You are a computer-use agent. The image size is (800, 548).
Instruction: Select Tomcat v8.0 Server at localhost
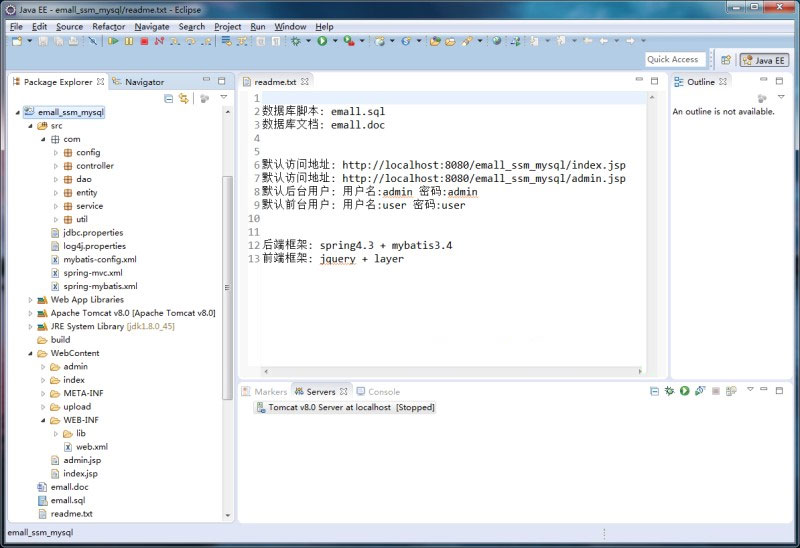pyautogui.click(x=350, y=408)
